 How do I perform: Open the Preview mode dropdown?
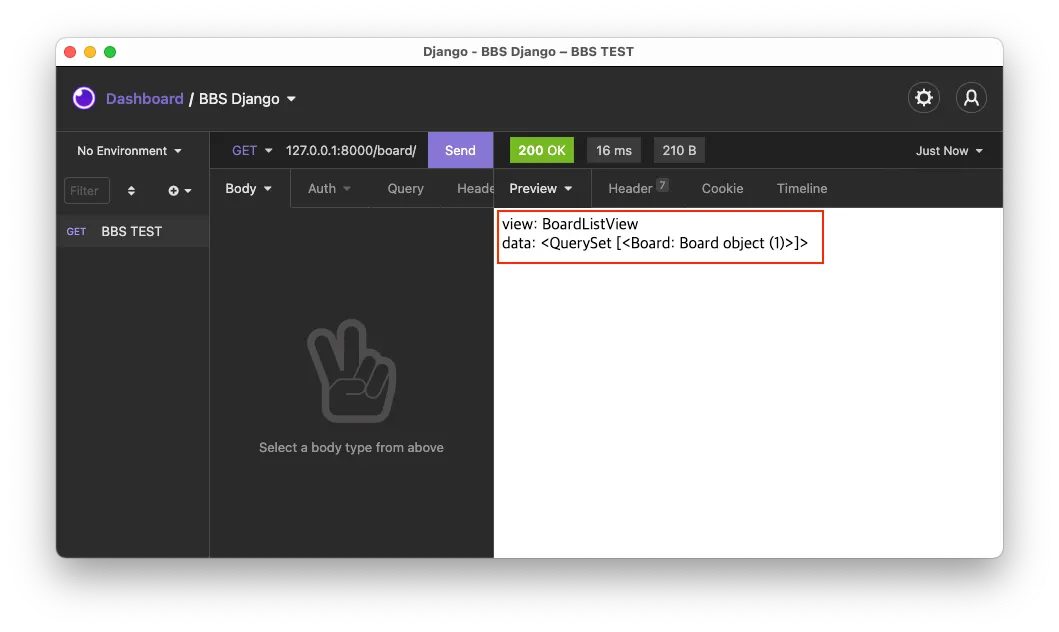pyautogui.click(x=540, y=188)
